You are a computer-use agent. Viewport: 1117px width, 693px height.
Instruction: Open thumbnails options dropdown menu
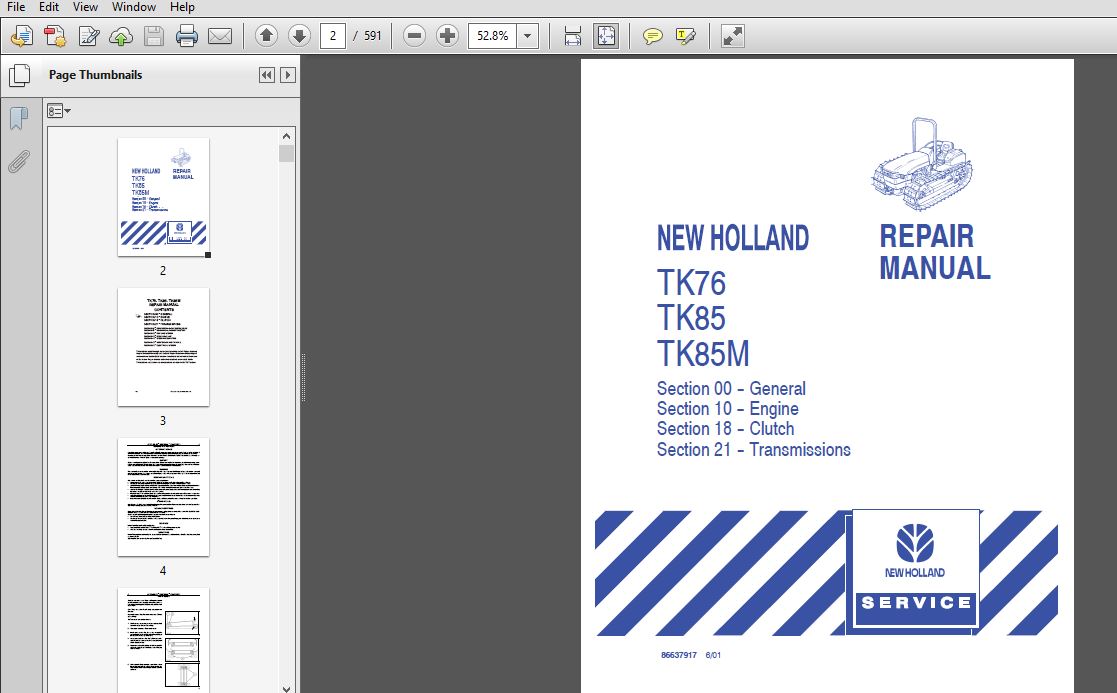tap(58, 111)
